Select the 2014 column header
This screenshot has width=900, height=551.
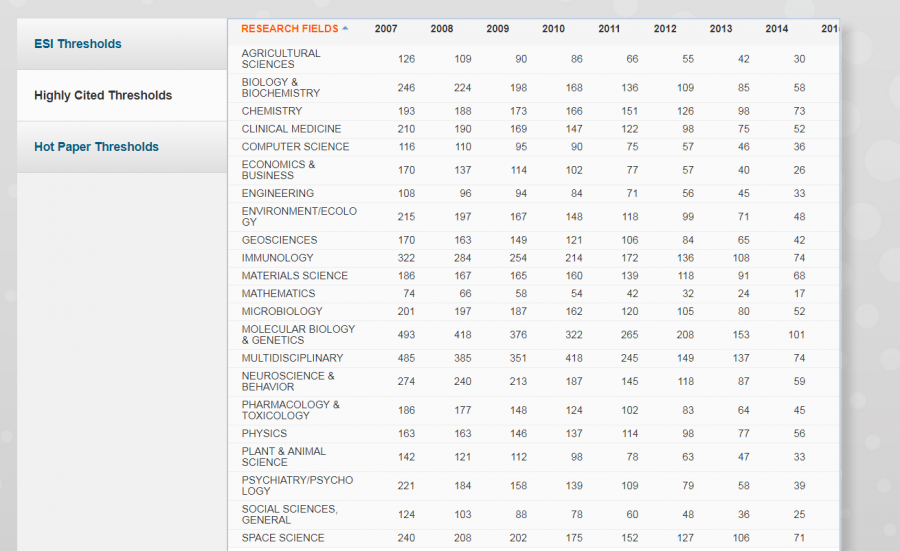777,29
